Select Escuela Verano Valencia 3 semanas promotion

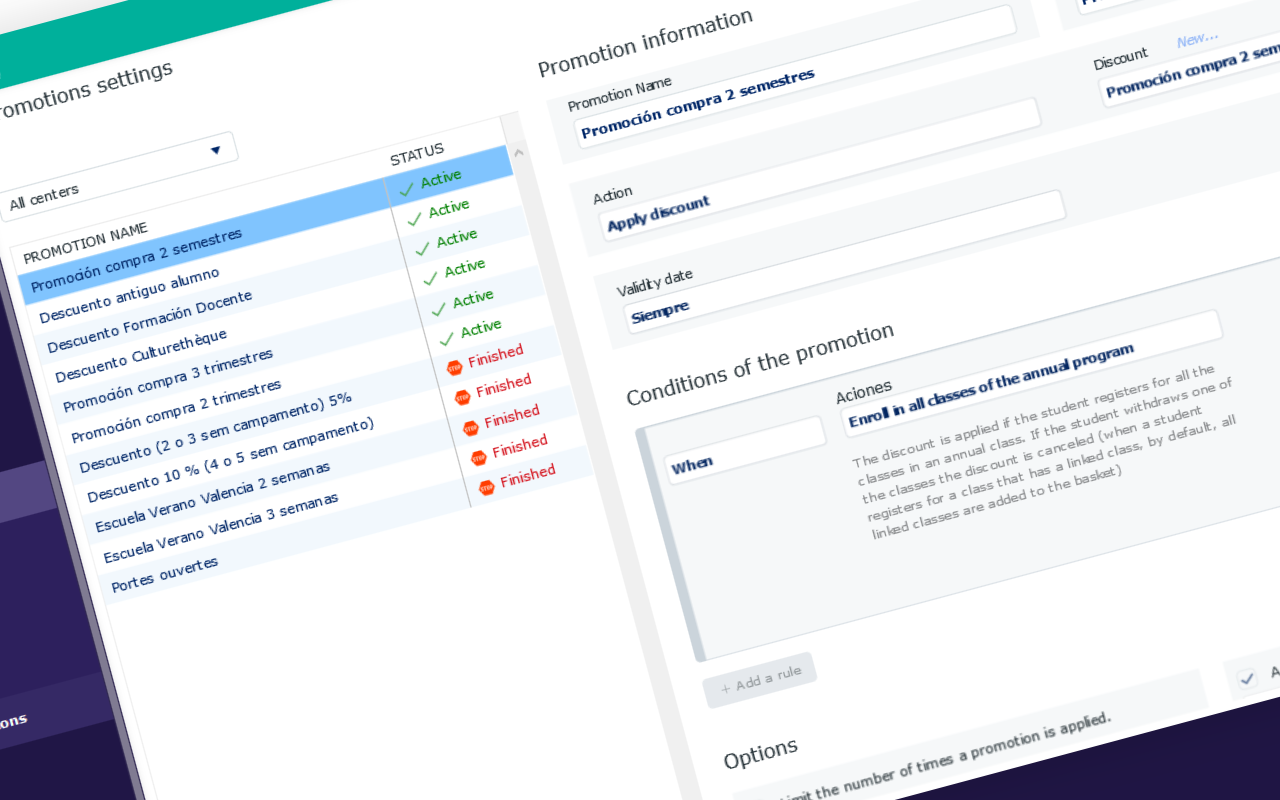click(221, 528)
